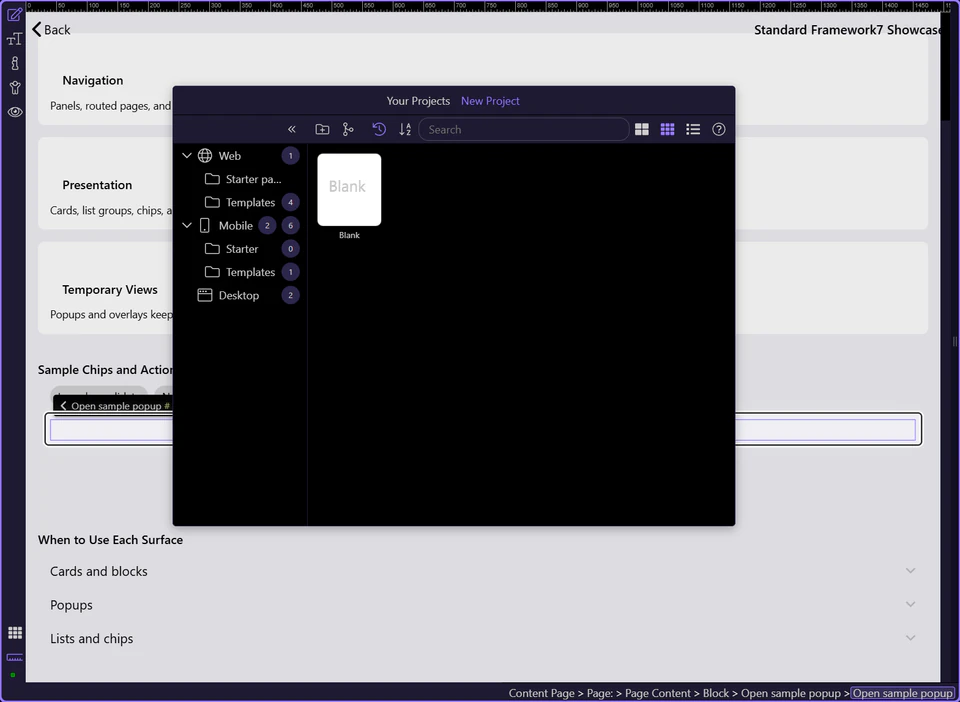Screen dimensions: 960x702
Task: Switch to the Your Projects tab
Action: (x=418, y=101)
